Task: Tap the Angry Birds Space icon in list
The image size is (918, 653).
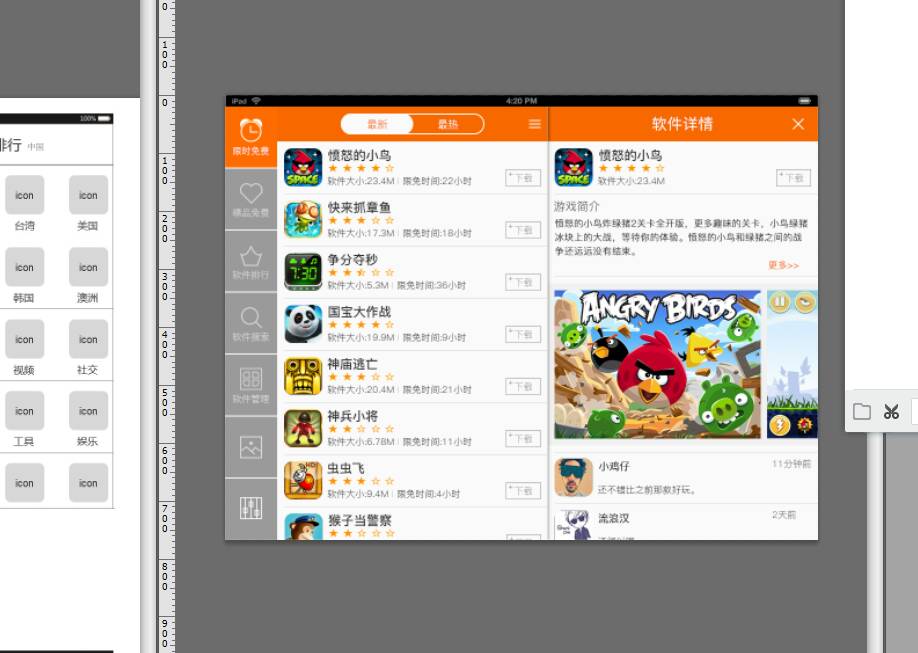Action: pos(303,167)
